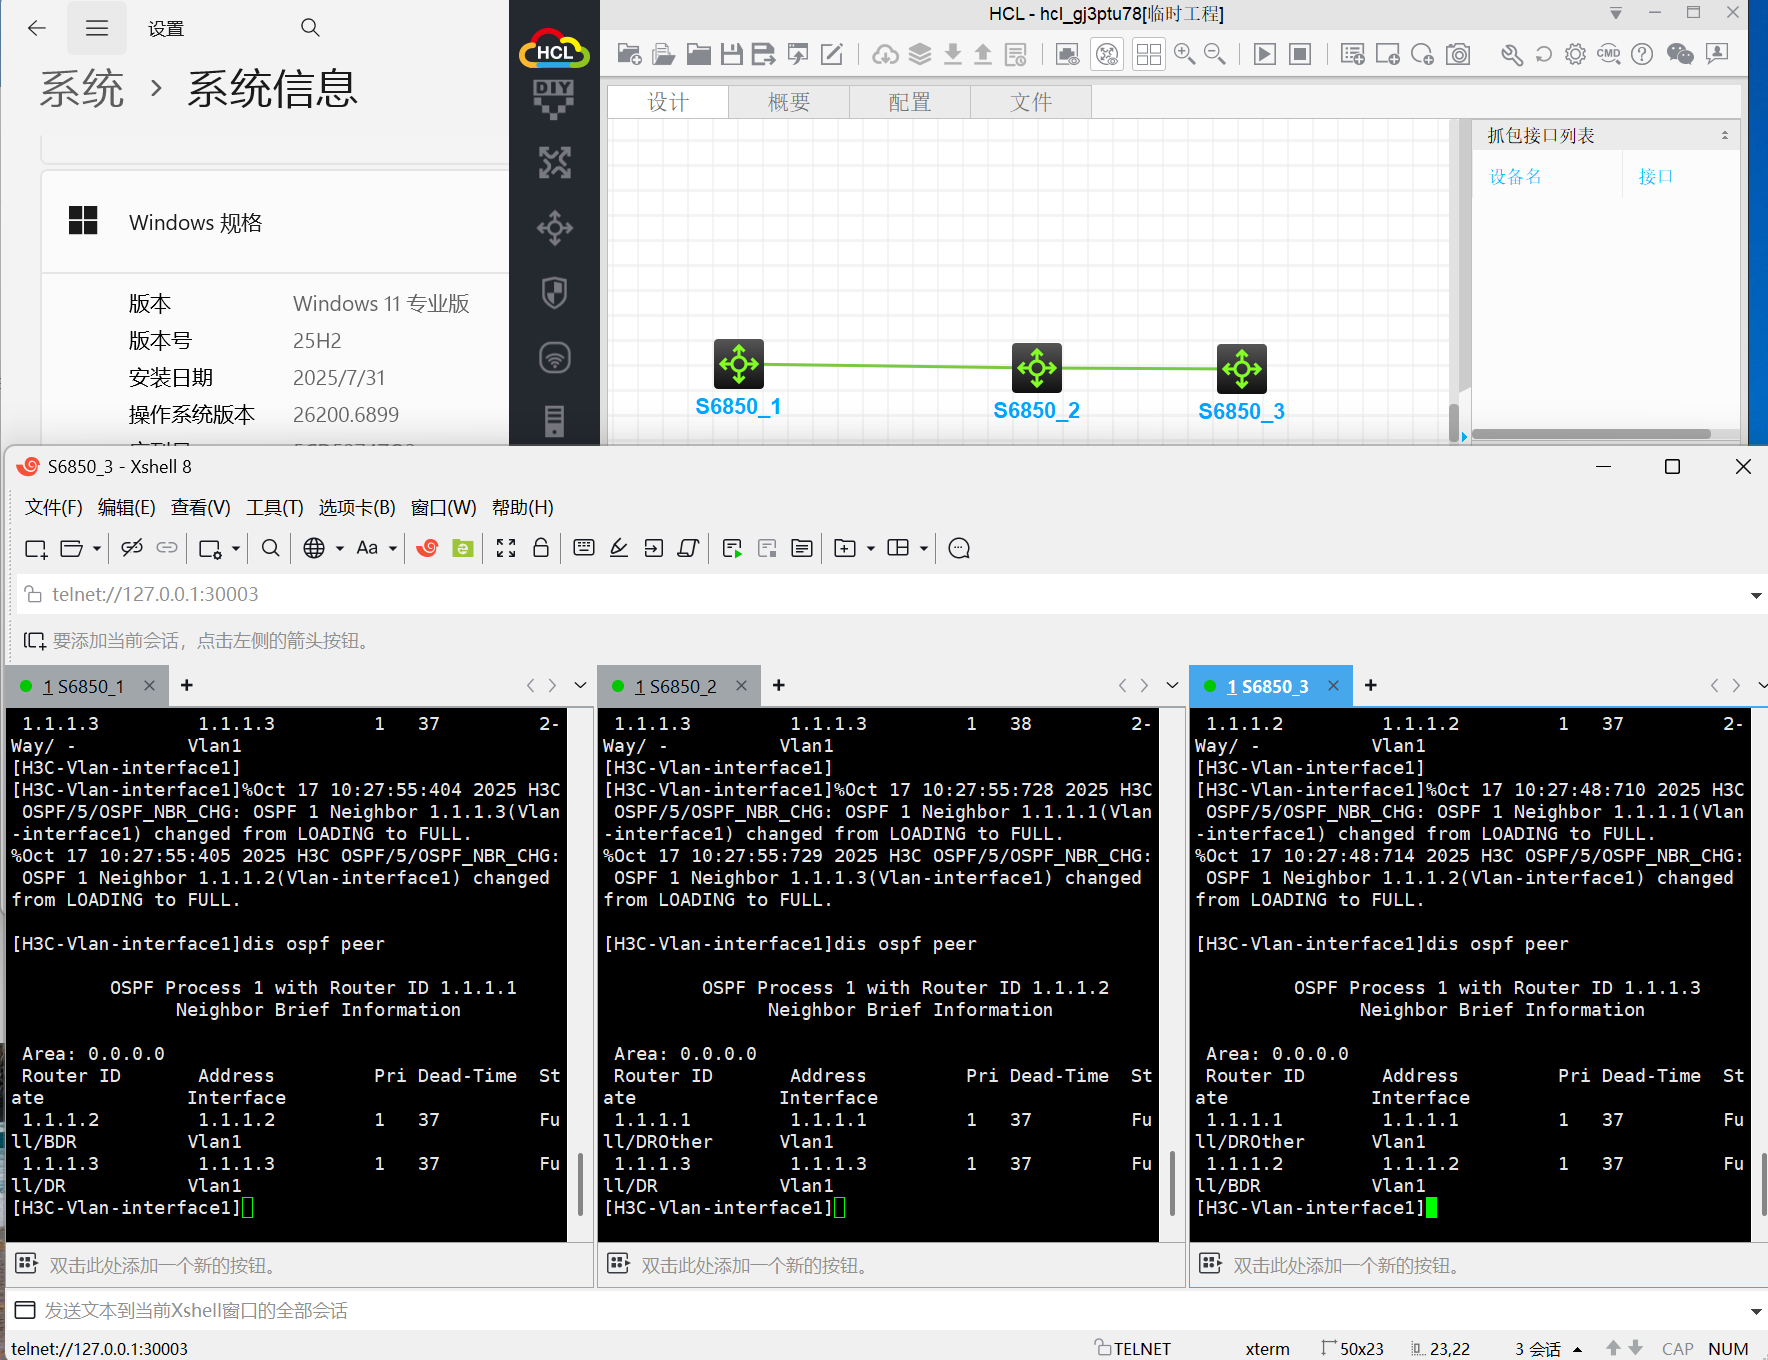Open the 工具(T) menu in Xshell
The width and height of the screenshot is (1768, 1360).
tap(274, 508)
